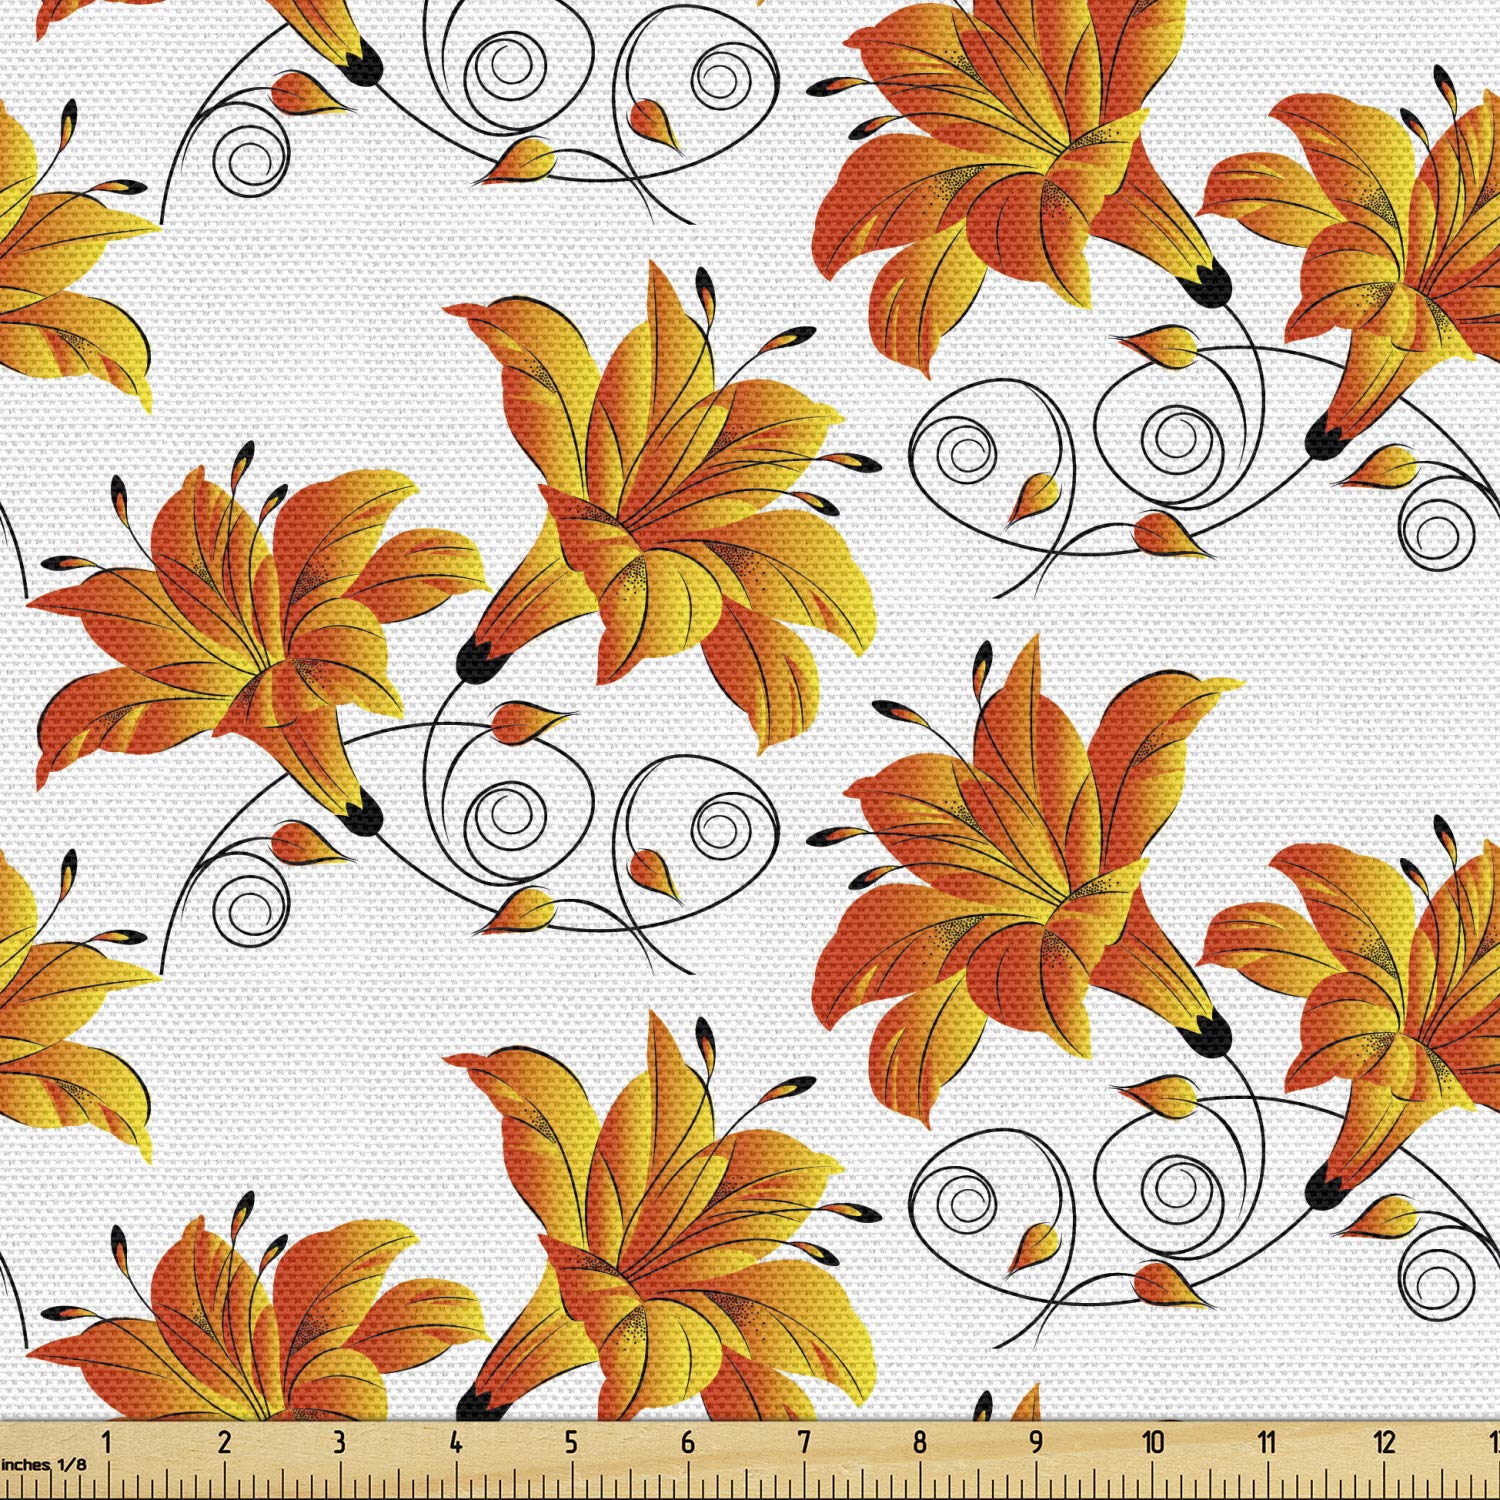Click the number 11 on the ruler
Image resolution: width=1500 pixels, height=1500 pixels.
click(1267, 1443)
